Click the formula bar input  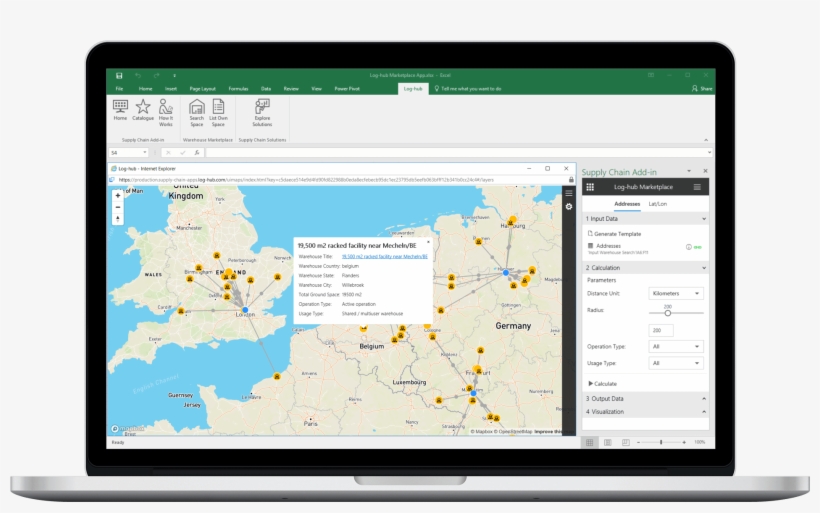pos(458,153)
